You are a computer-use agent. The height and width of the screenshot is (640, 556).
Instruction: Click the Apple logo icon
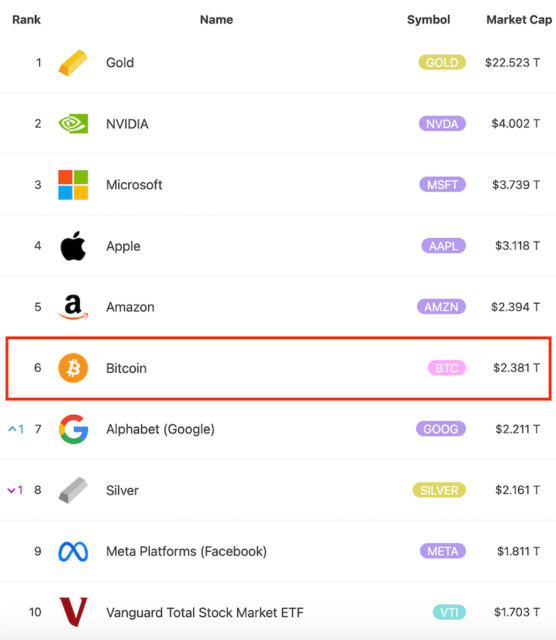(x=73, y=246)
